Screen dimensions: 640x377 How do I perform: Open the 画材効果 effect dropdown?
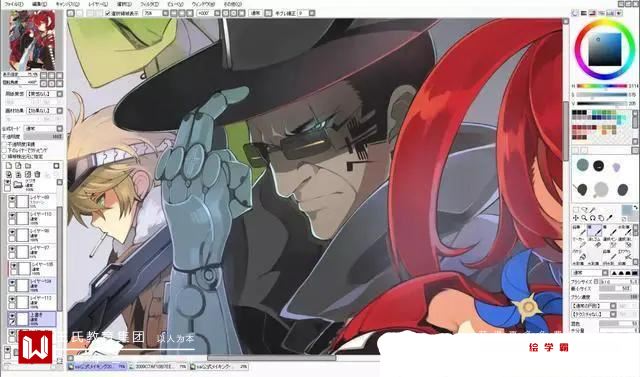60,111
